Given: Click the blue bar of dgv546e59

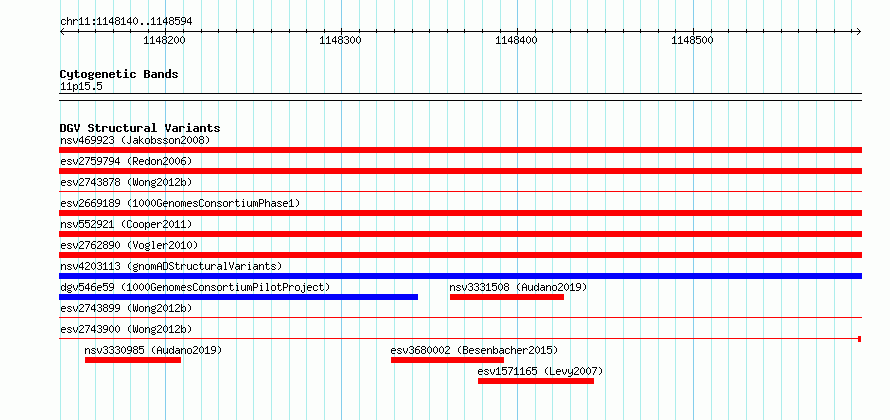Looking at the screenshot, I should tap(238, 297).
